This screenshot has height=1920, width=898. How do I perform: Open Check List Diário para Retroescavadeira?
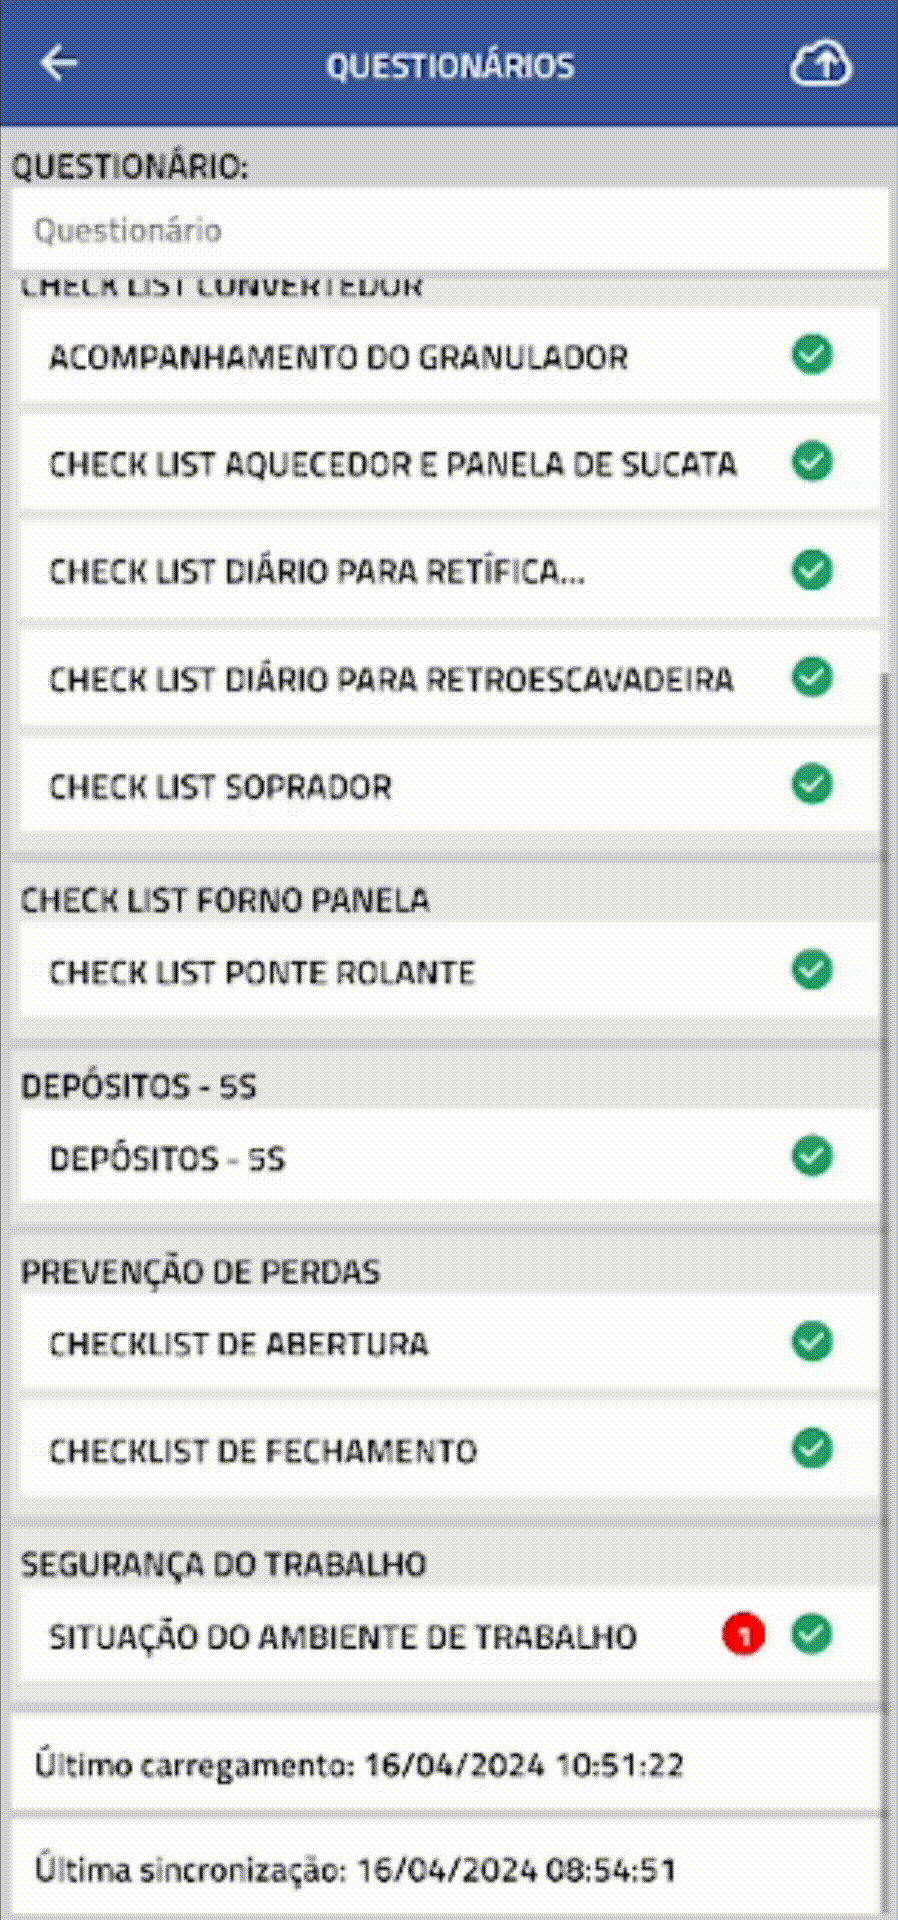coord(391,680)
